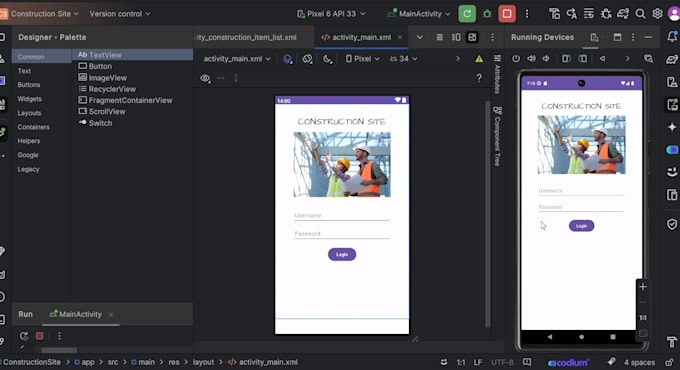Open Pixel device preview dropdown
The image size is (680, 370).
pyautogui.click(x=363, y=59)
